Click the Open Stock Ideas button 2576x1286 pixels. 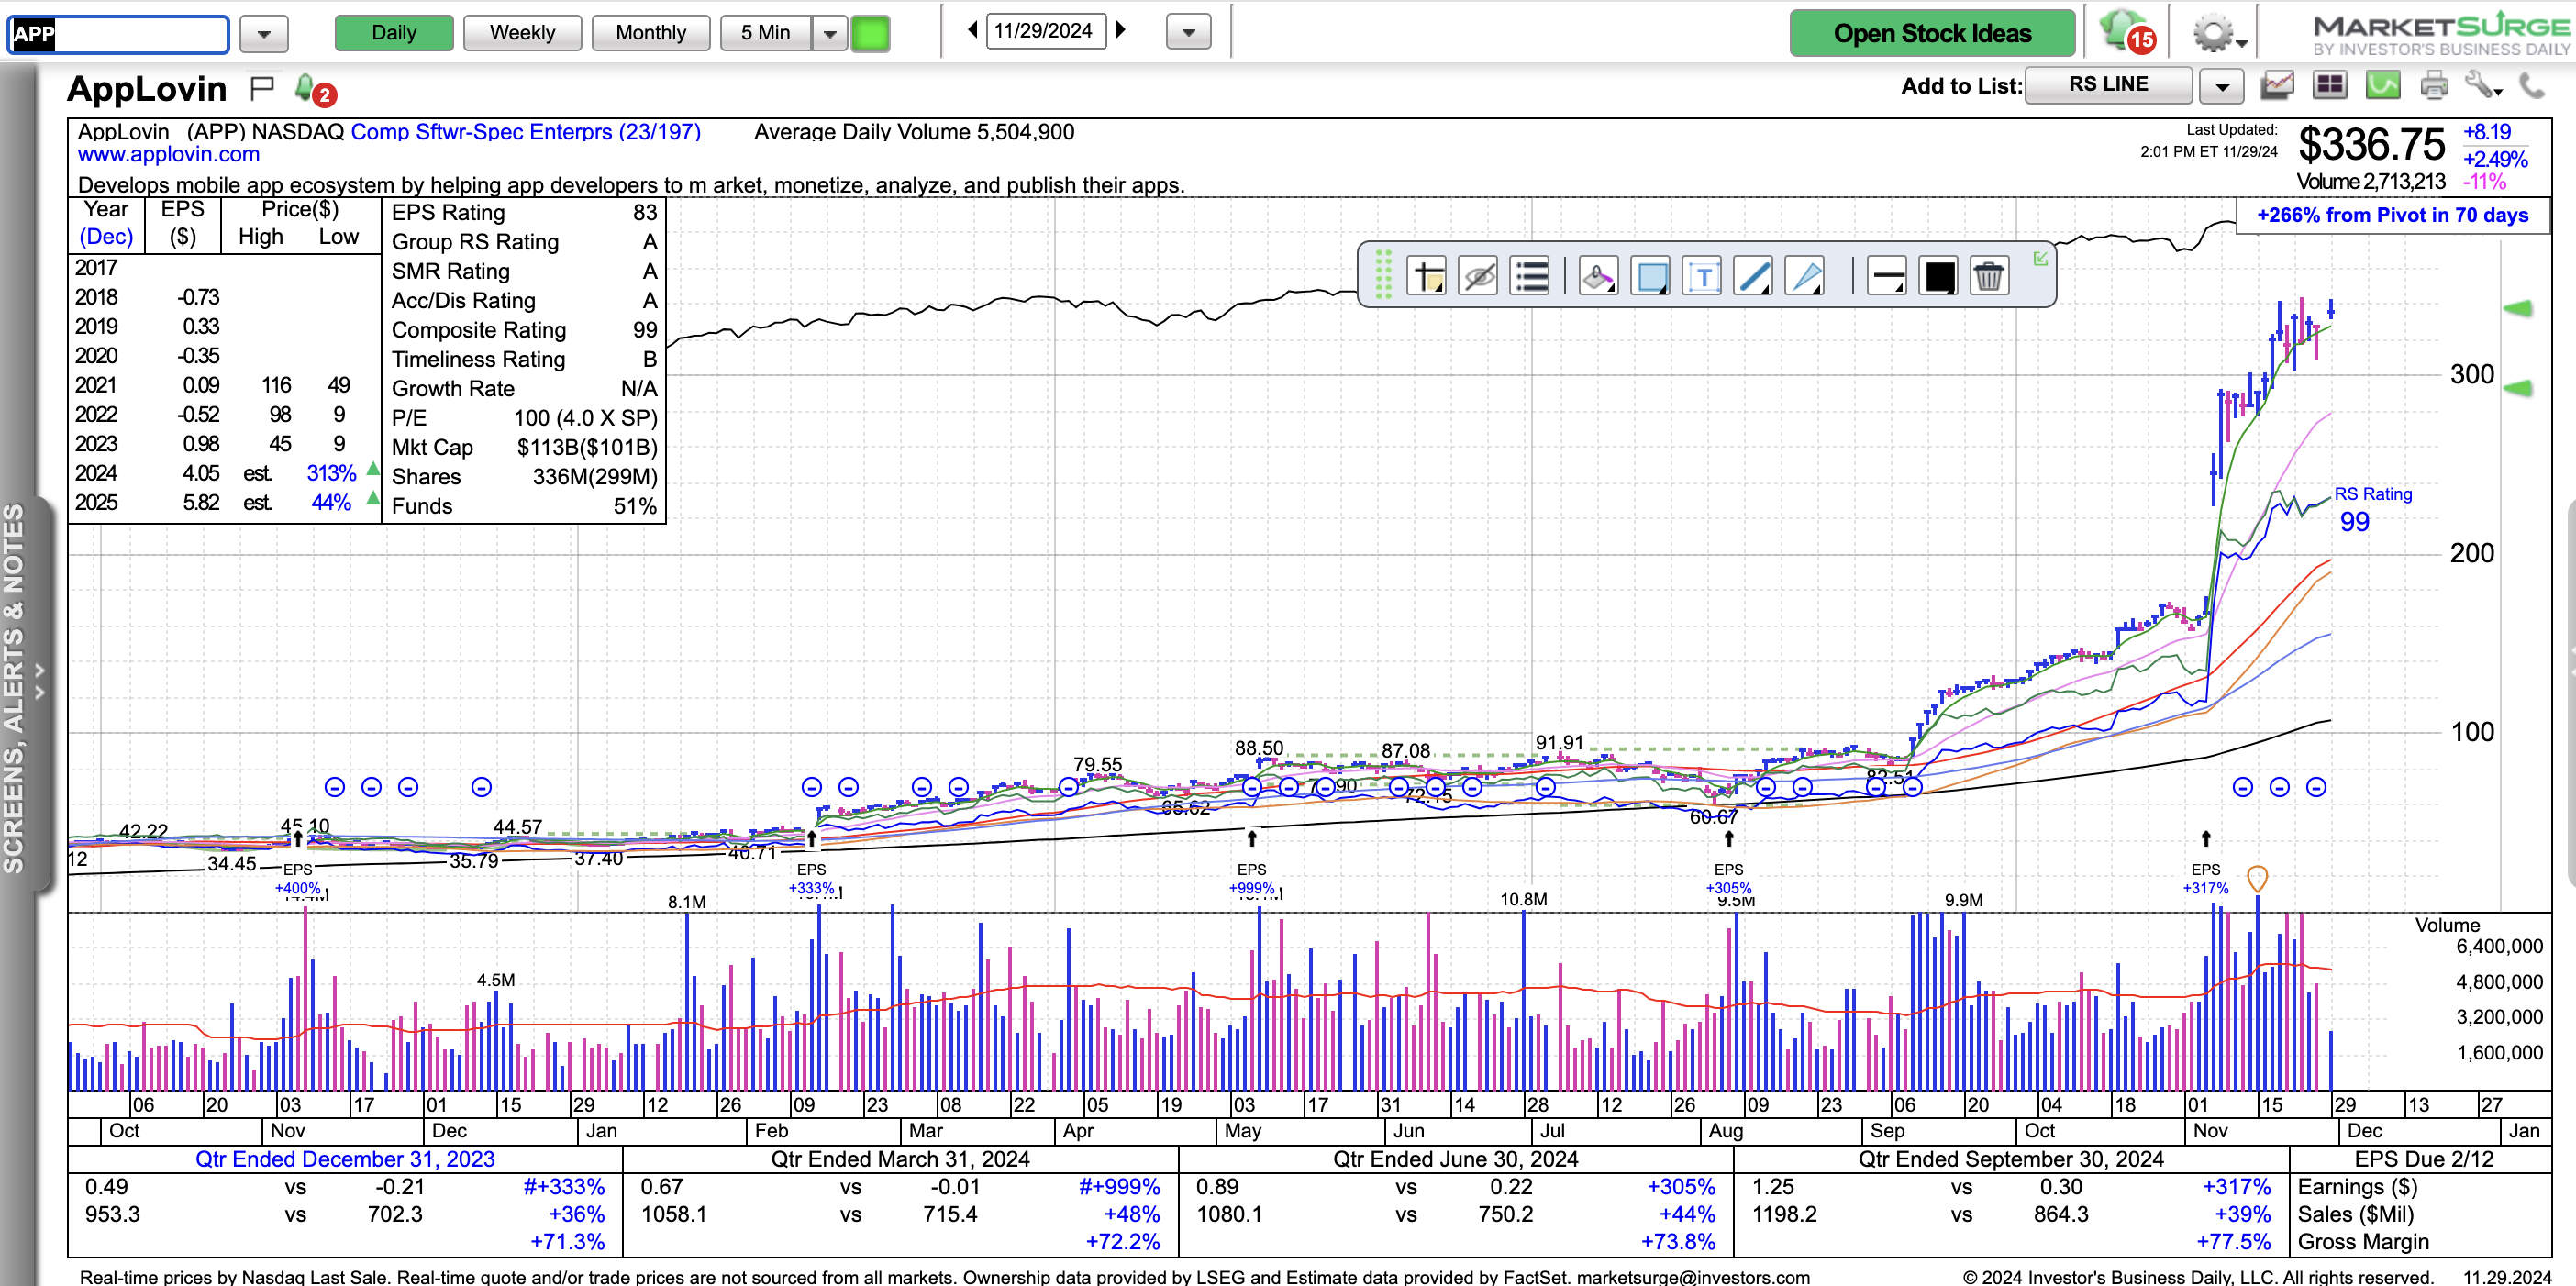tap(1931, 33)
